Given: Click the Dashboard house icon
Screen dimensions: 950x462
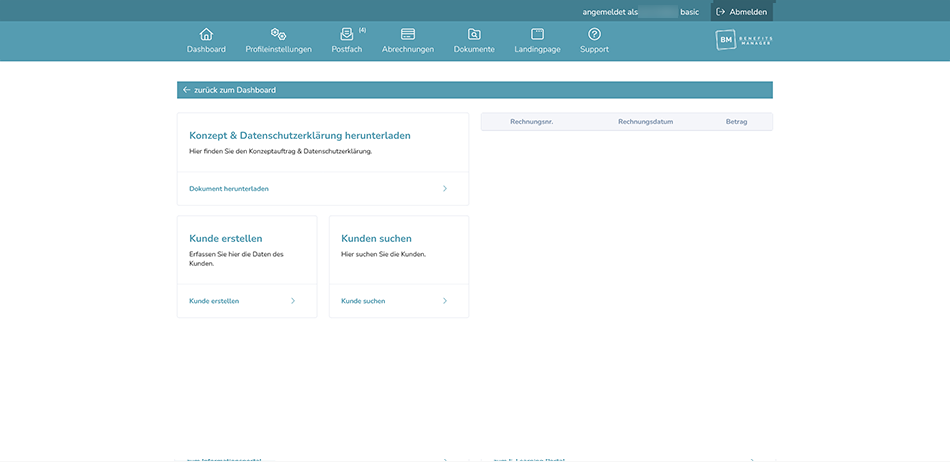Looking at the screenshot, I should tap(206, 34).
